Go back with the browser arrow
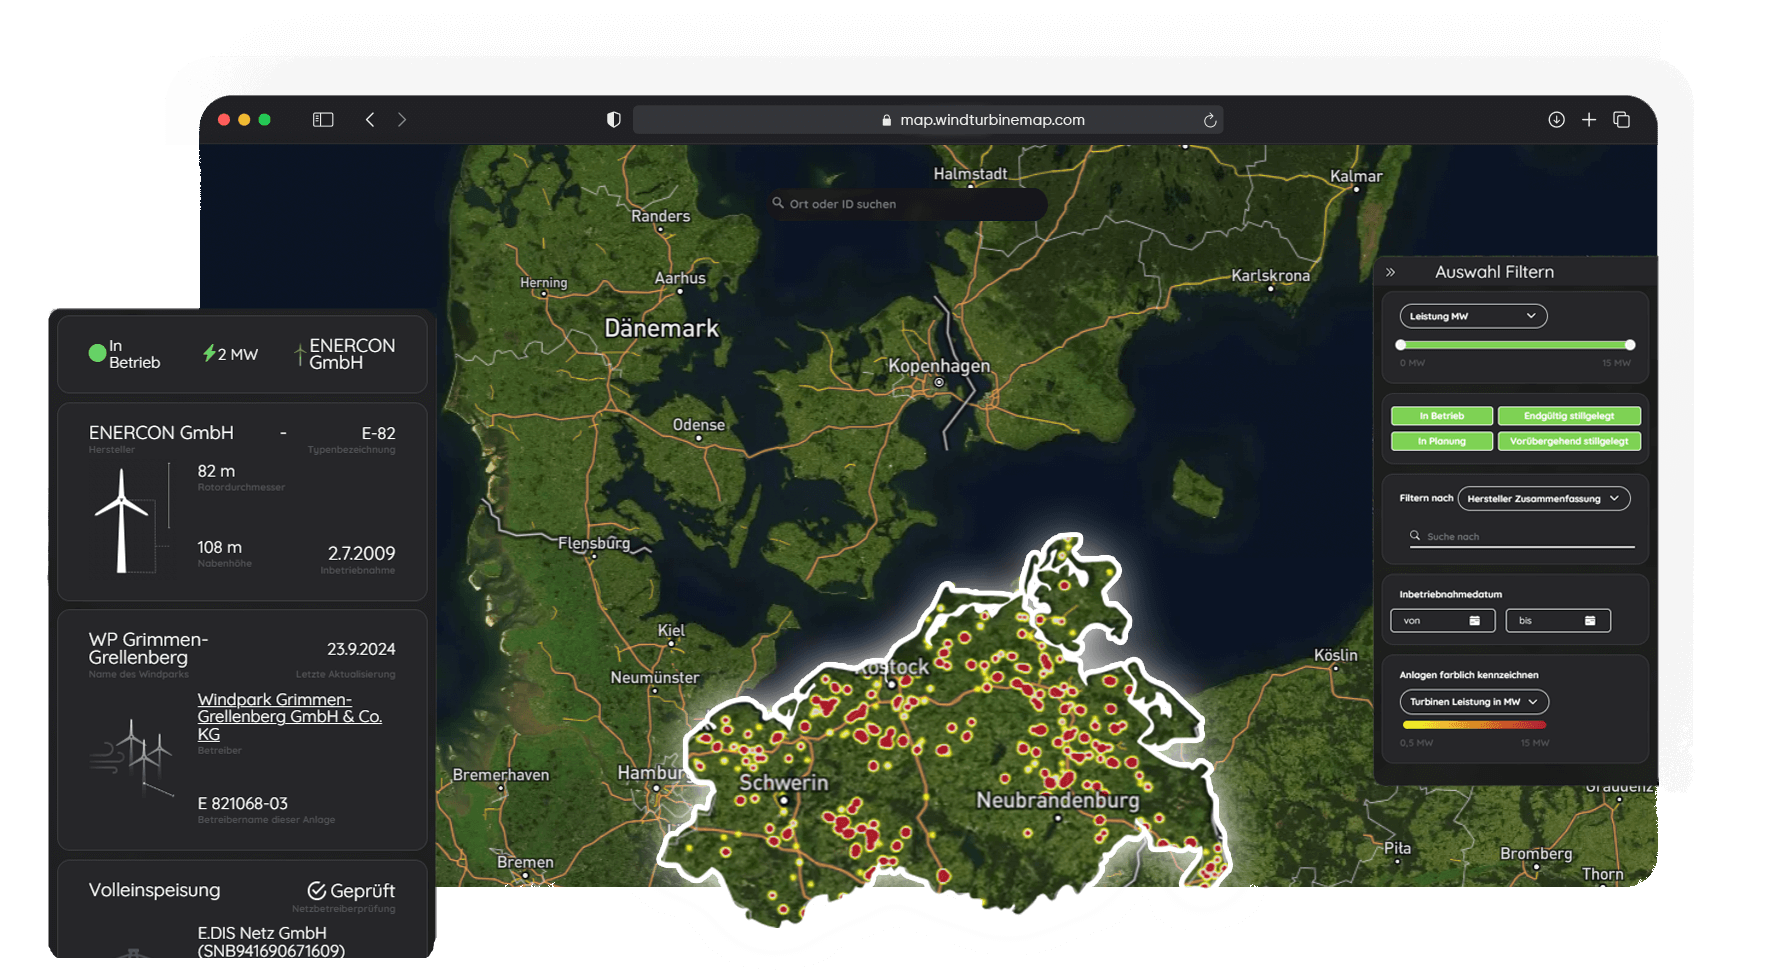The height and width of the screenshot is (976, 1775). 370,120
